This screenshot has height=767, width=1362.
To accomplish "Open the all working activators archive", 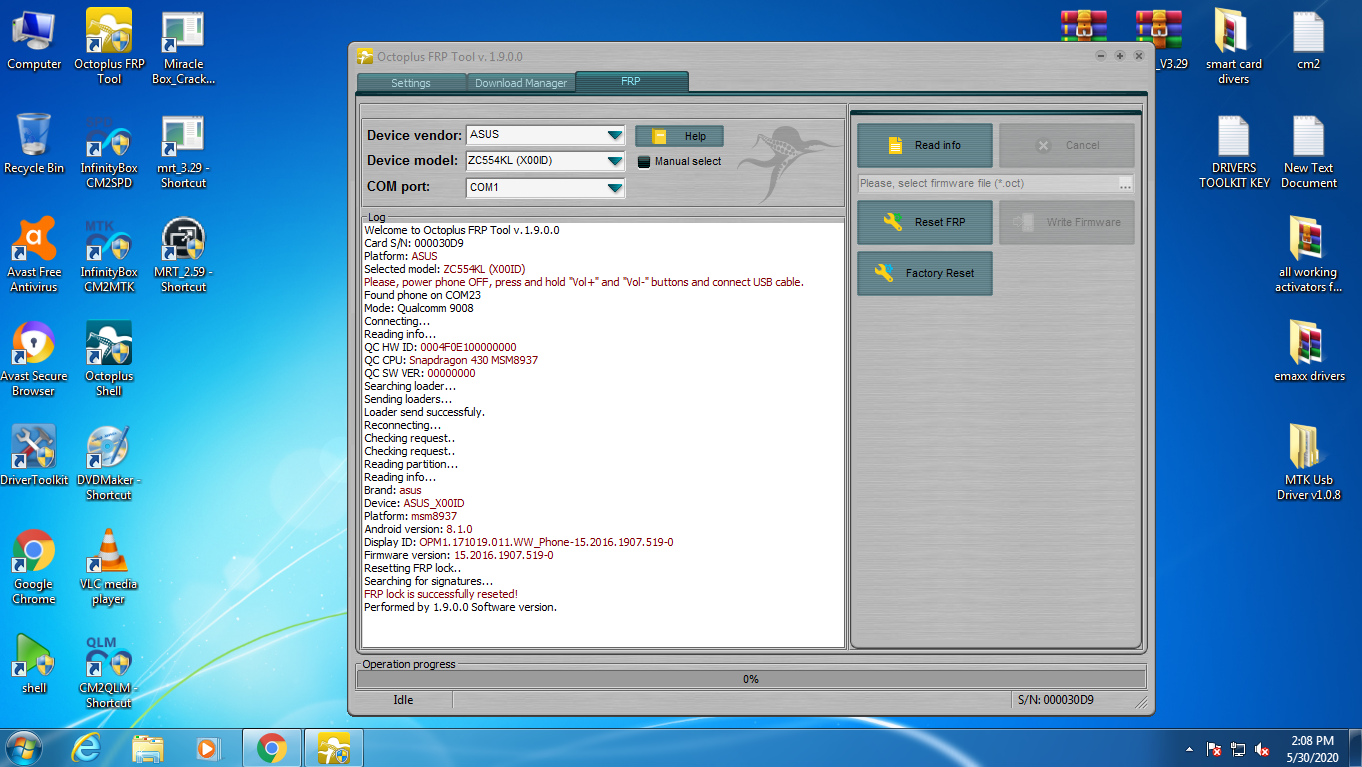I will coord(1308,254).
